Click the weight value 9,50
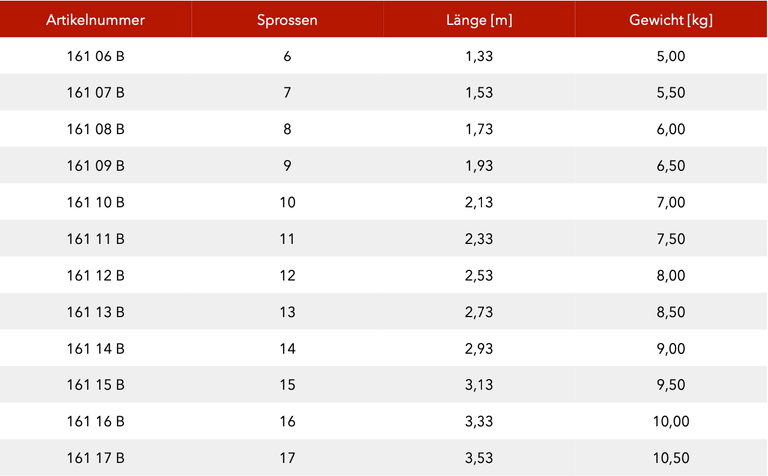The height and width of the screenshot is (476, 768). 671,385
